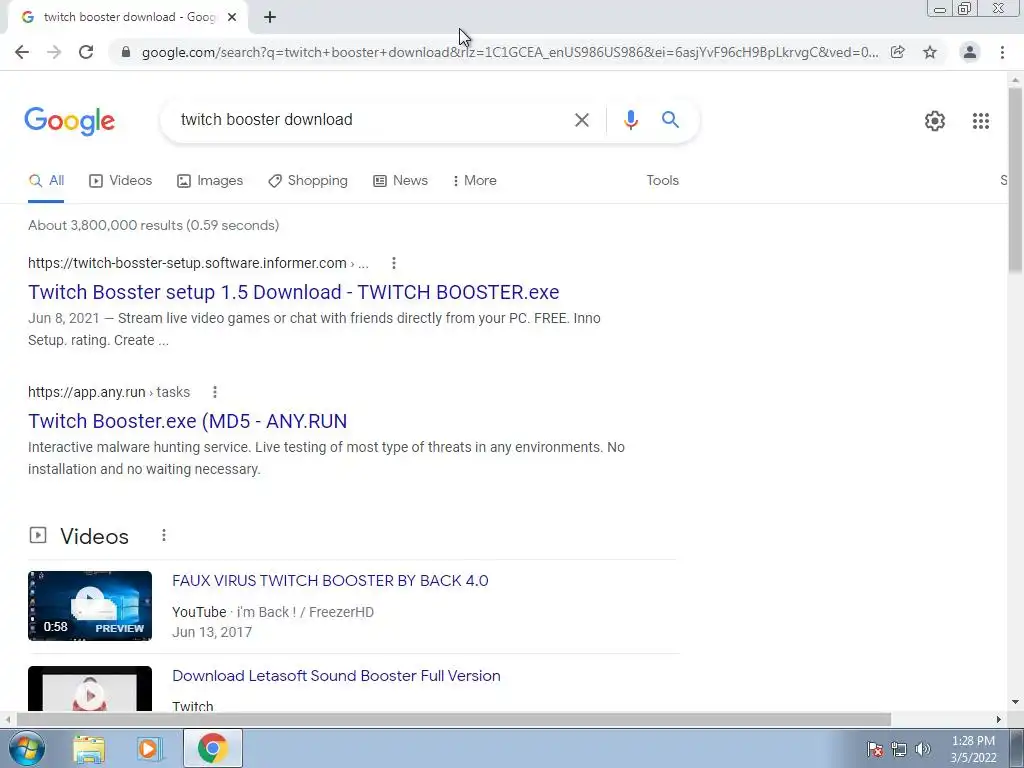
Task: Open the volume speaker tray icon
Action: (923, 749)
